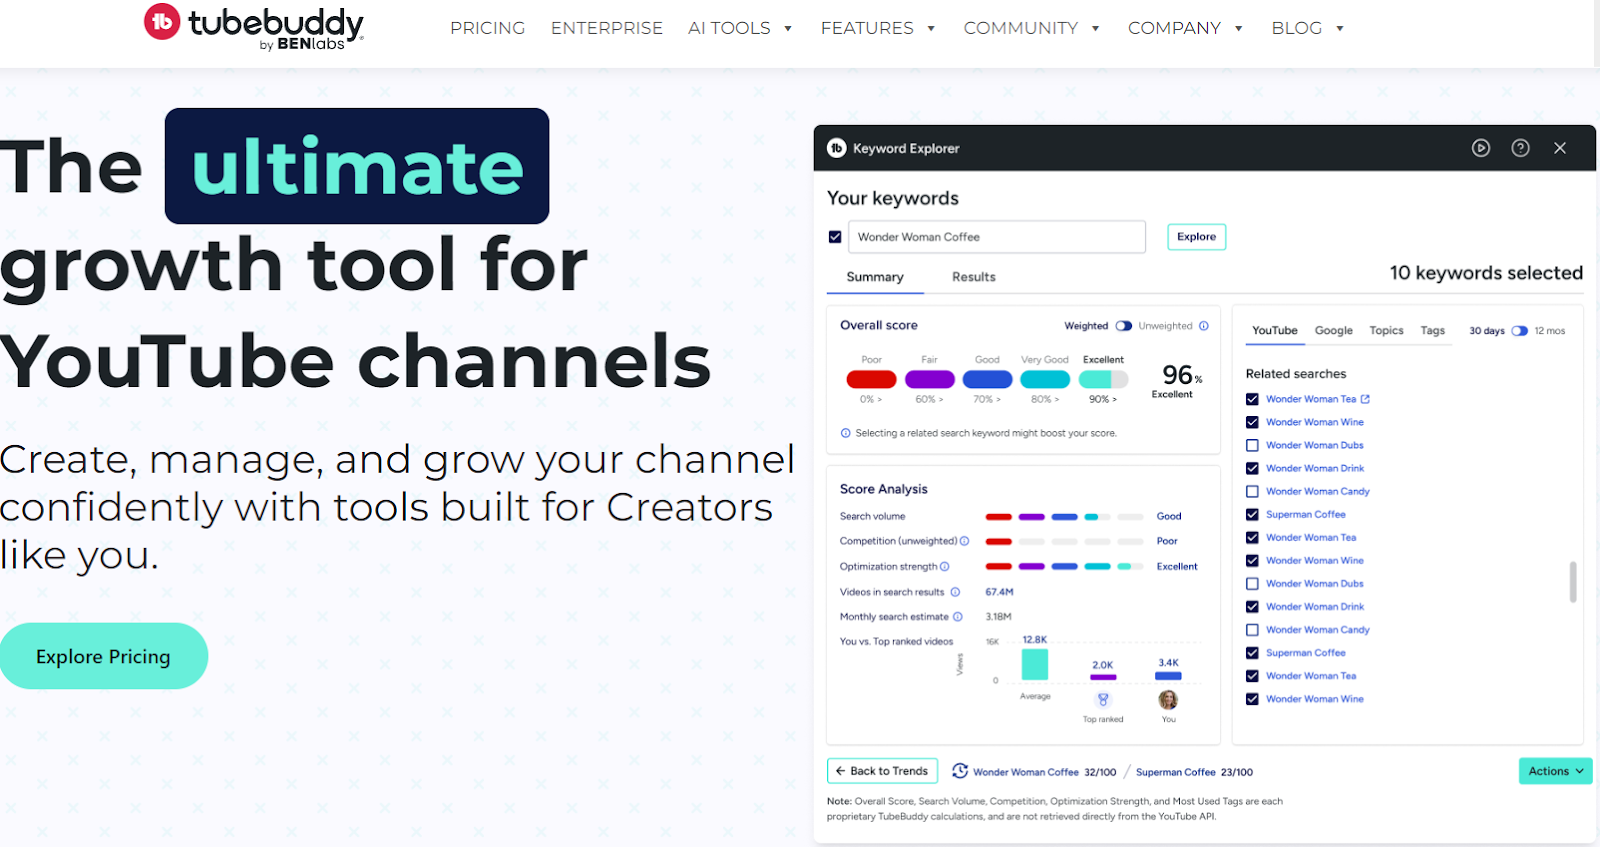Click info icon beside Competition (unweighted)
1600x847 pixels.
tap(964, 541)
